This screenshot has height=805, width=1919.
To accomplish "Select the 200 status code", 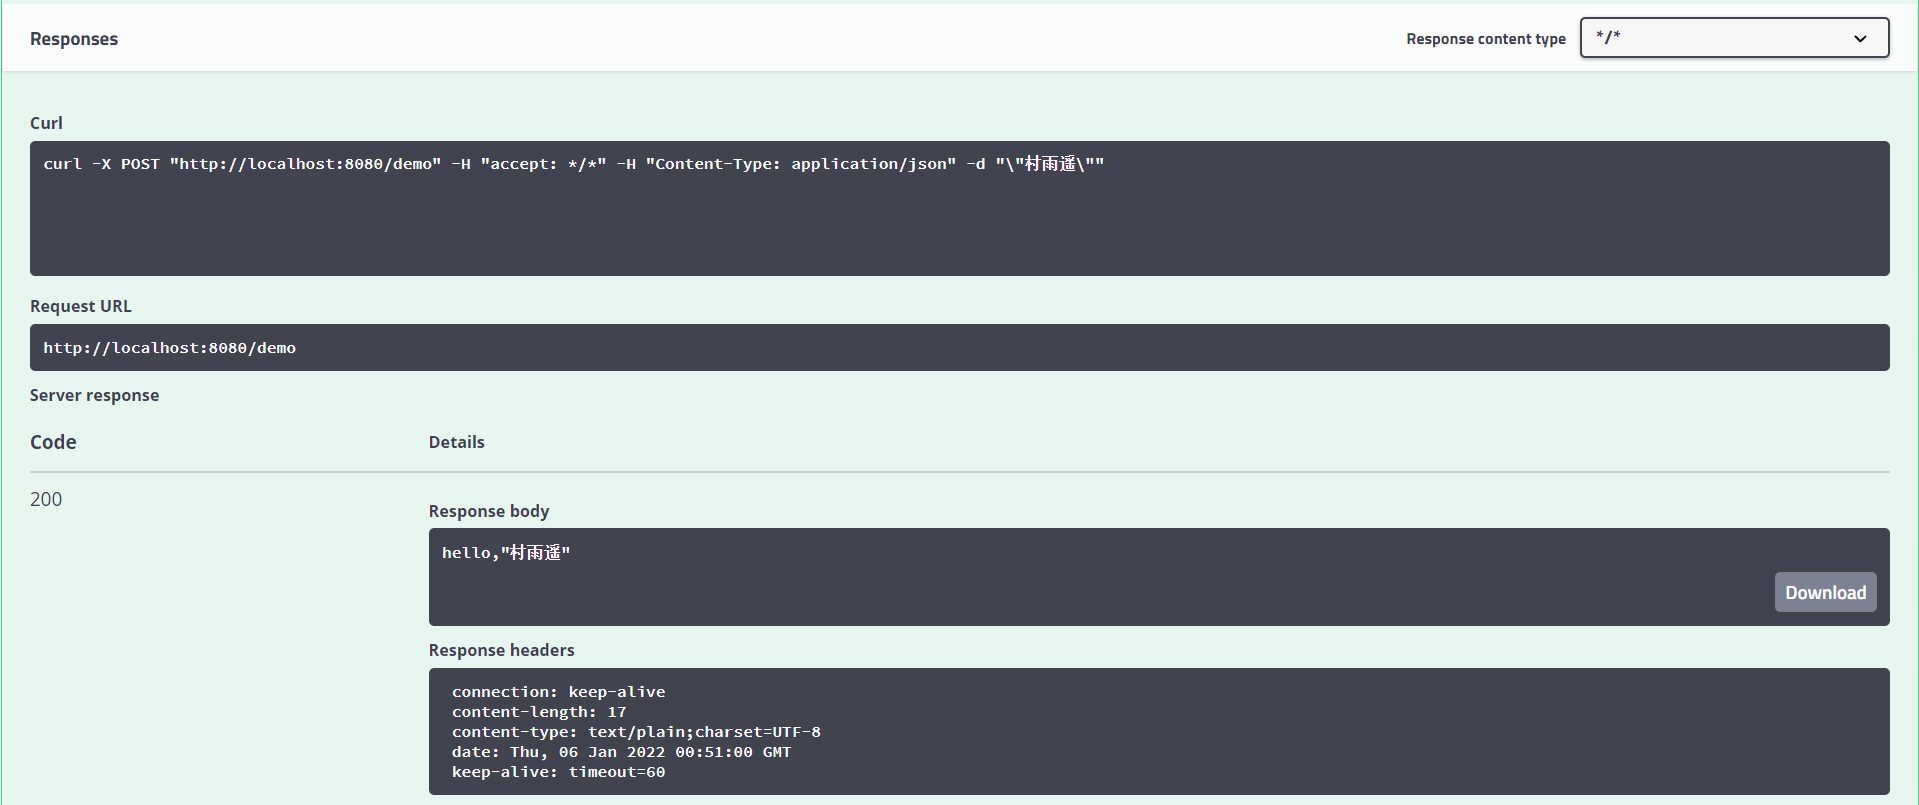I will click(46, 499).
